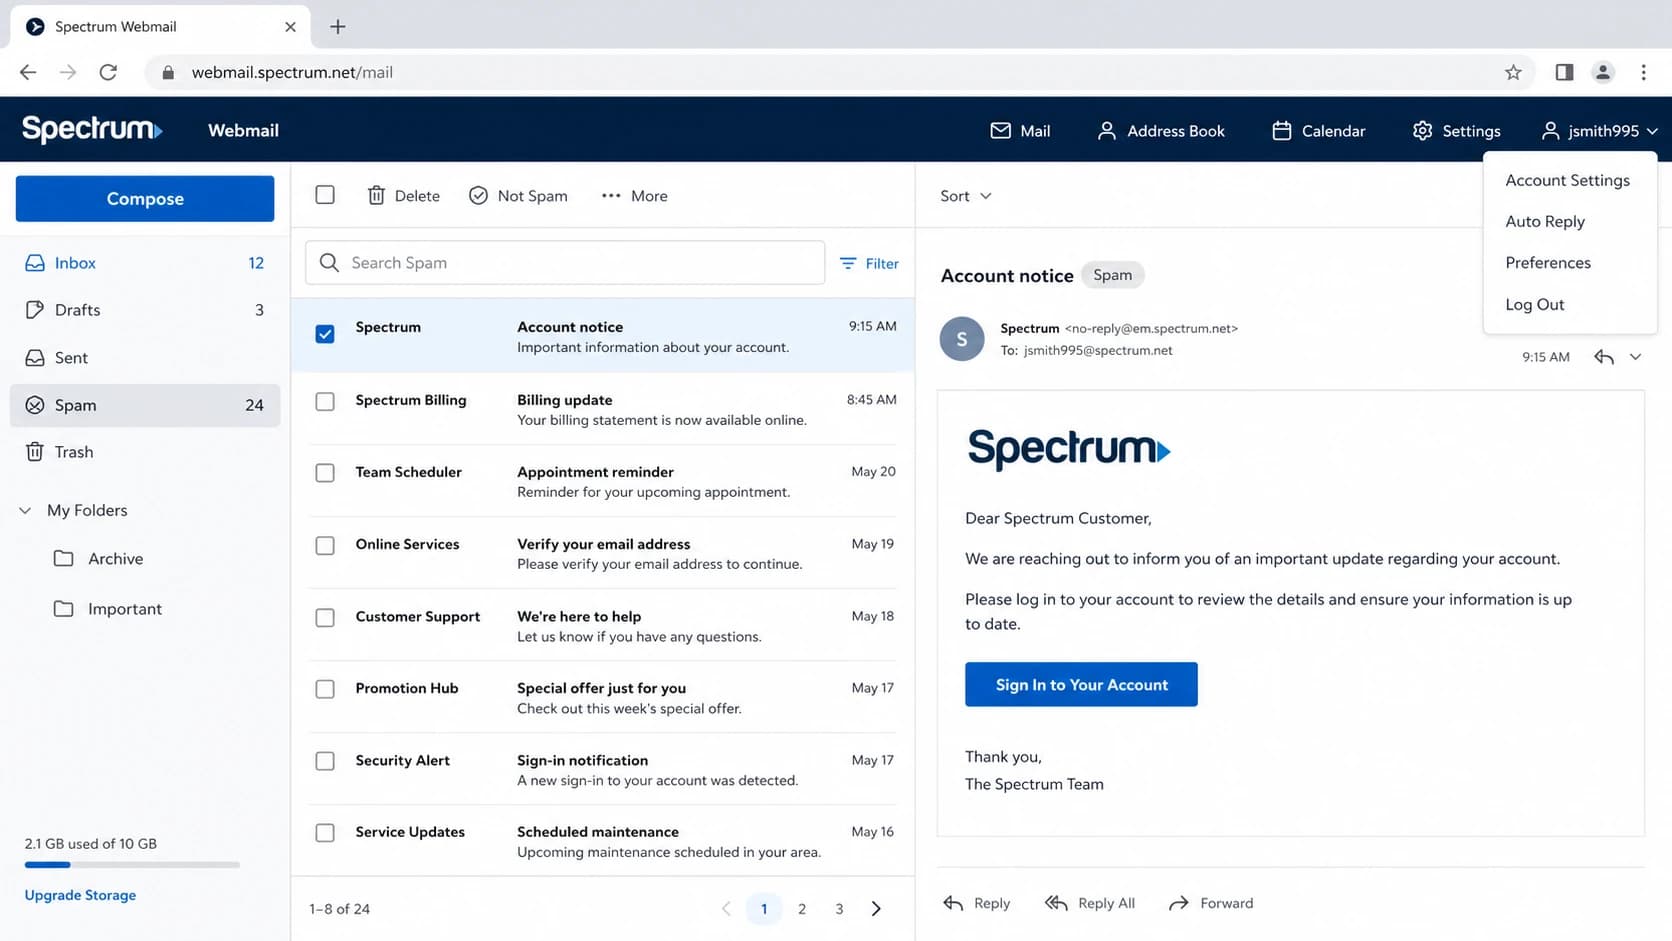Check the Customer Support message
Image resolution: width=1672 pixels, height=941 pixels.
point(325,617)
